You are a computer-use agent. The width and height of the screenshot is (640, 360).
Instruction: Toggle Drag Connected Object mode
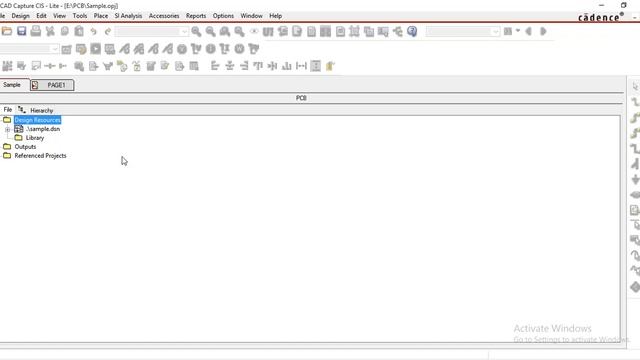coord(383,31)
